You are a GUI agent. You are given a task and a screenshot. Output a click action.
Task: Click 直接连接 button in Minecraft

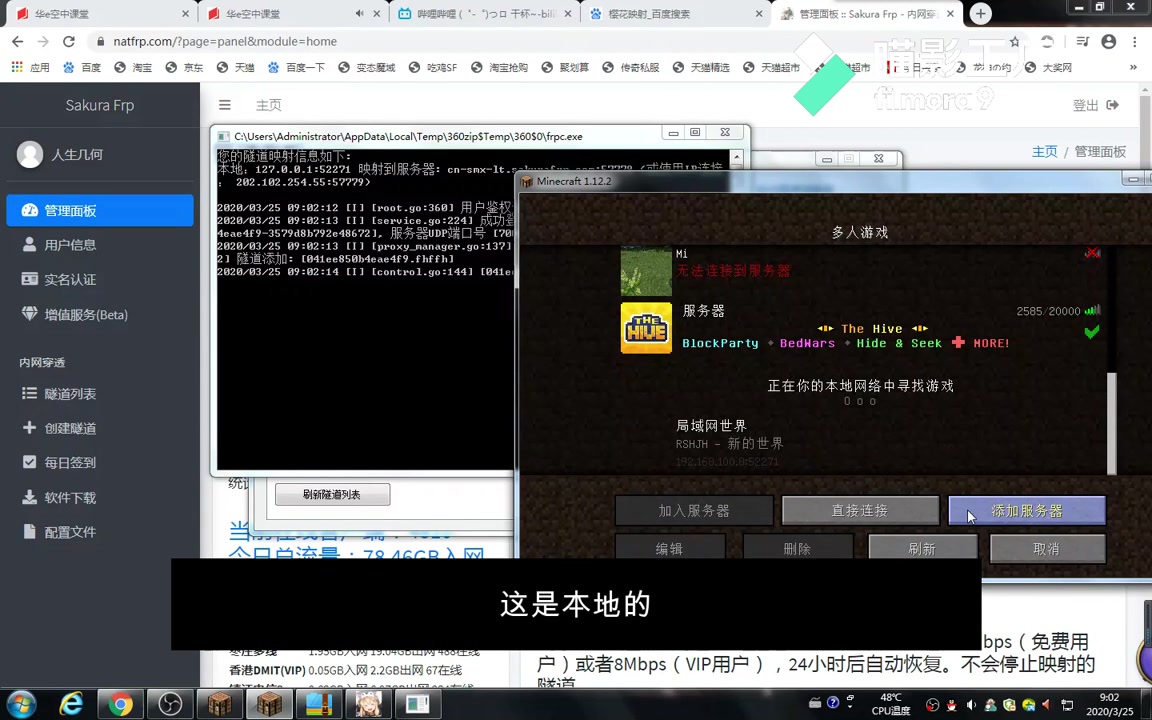860,511
